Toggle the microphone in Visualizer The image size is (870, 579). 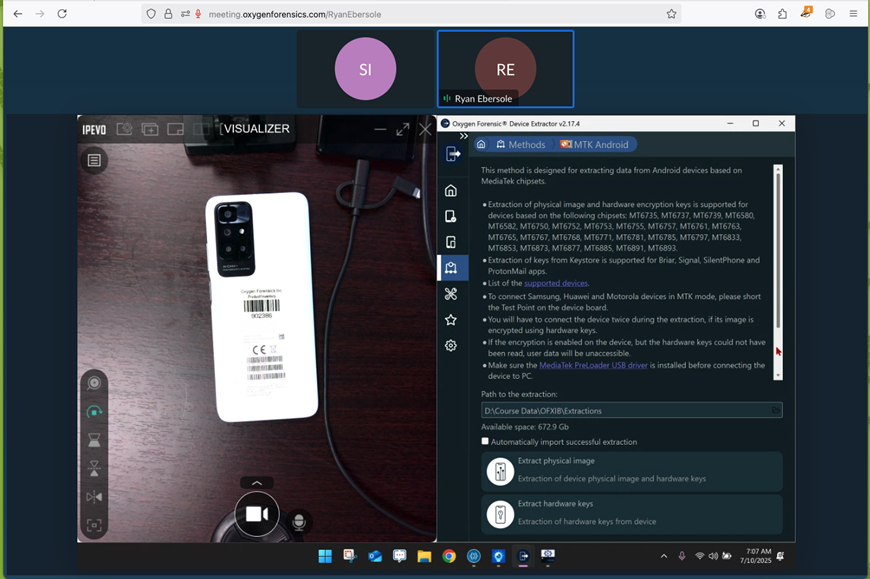point(298,522)
